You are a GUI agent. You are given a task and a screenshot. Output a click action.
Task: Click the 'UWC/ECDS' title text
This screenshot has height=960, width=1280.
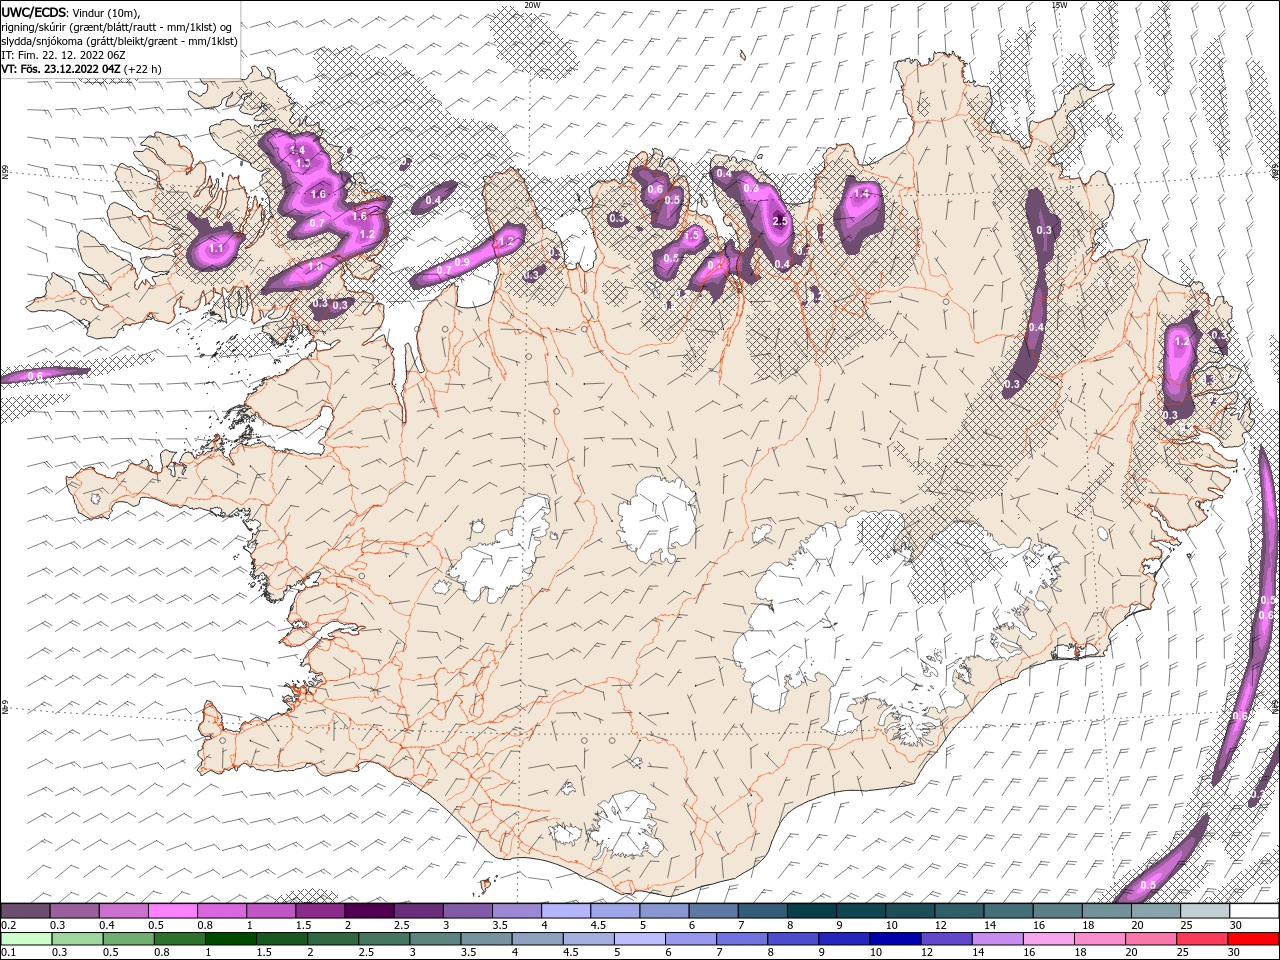(33, 12)
